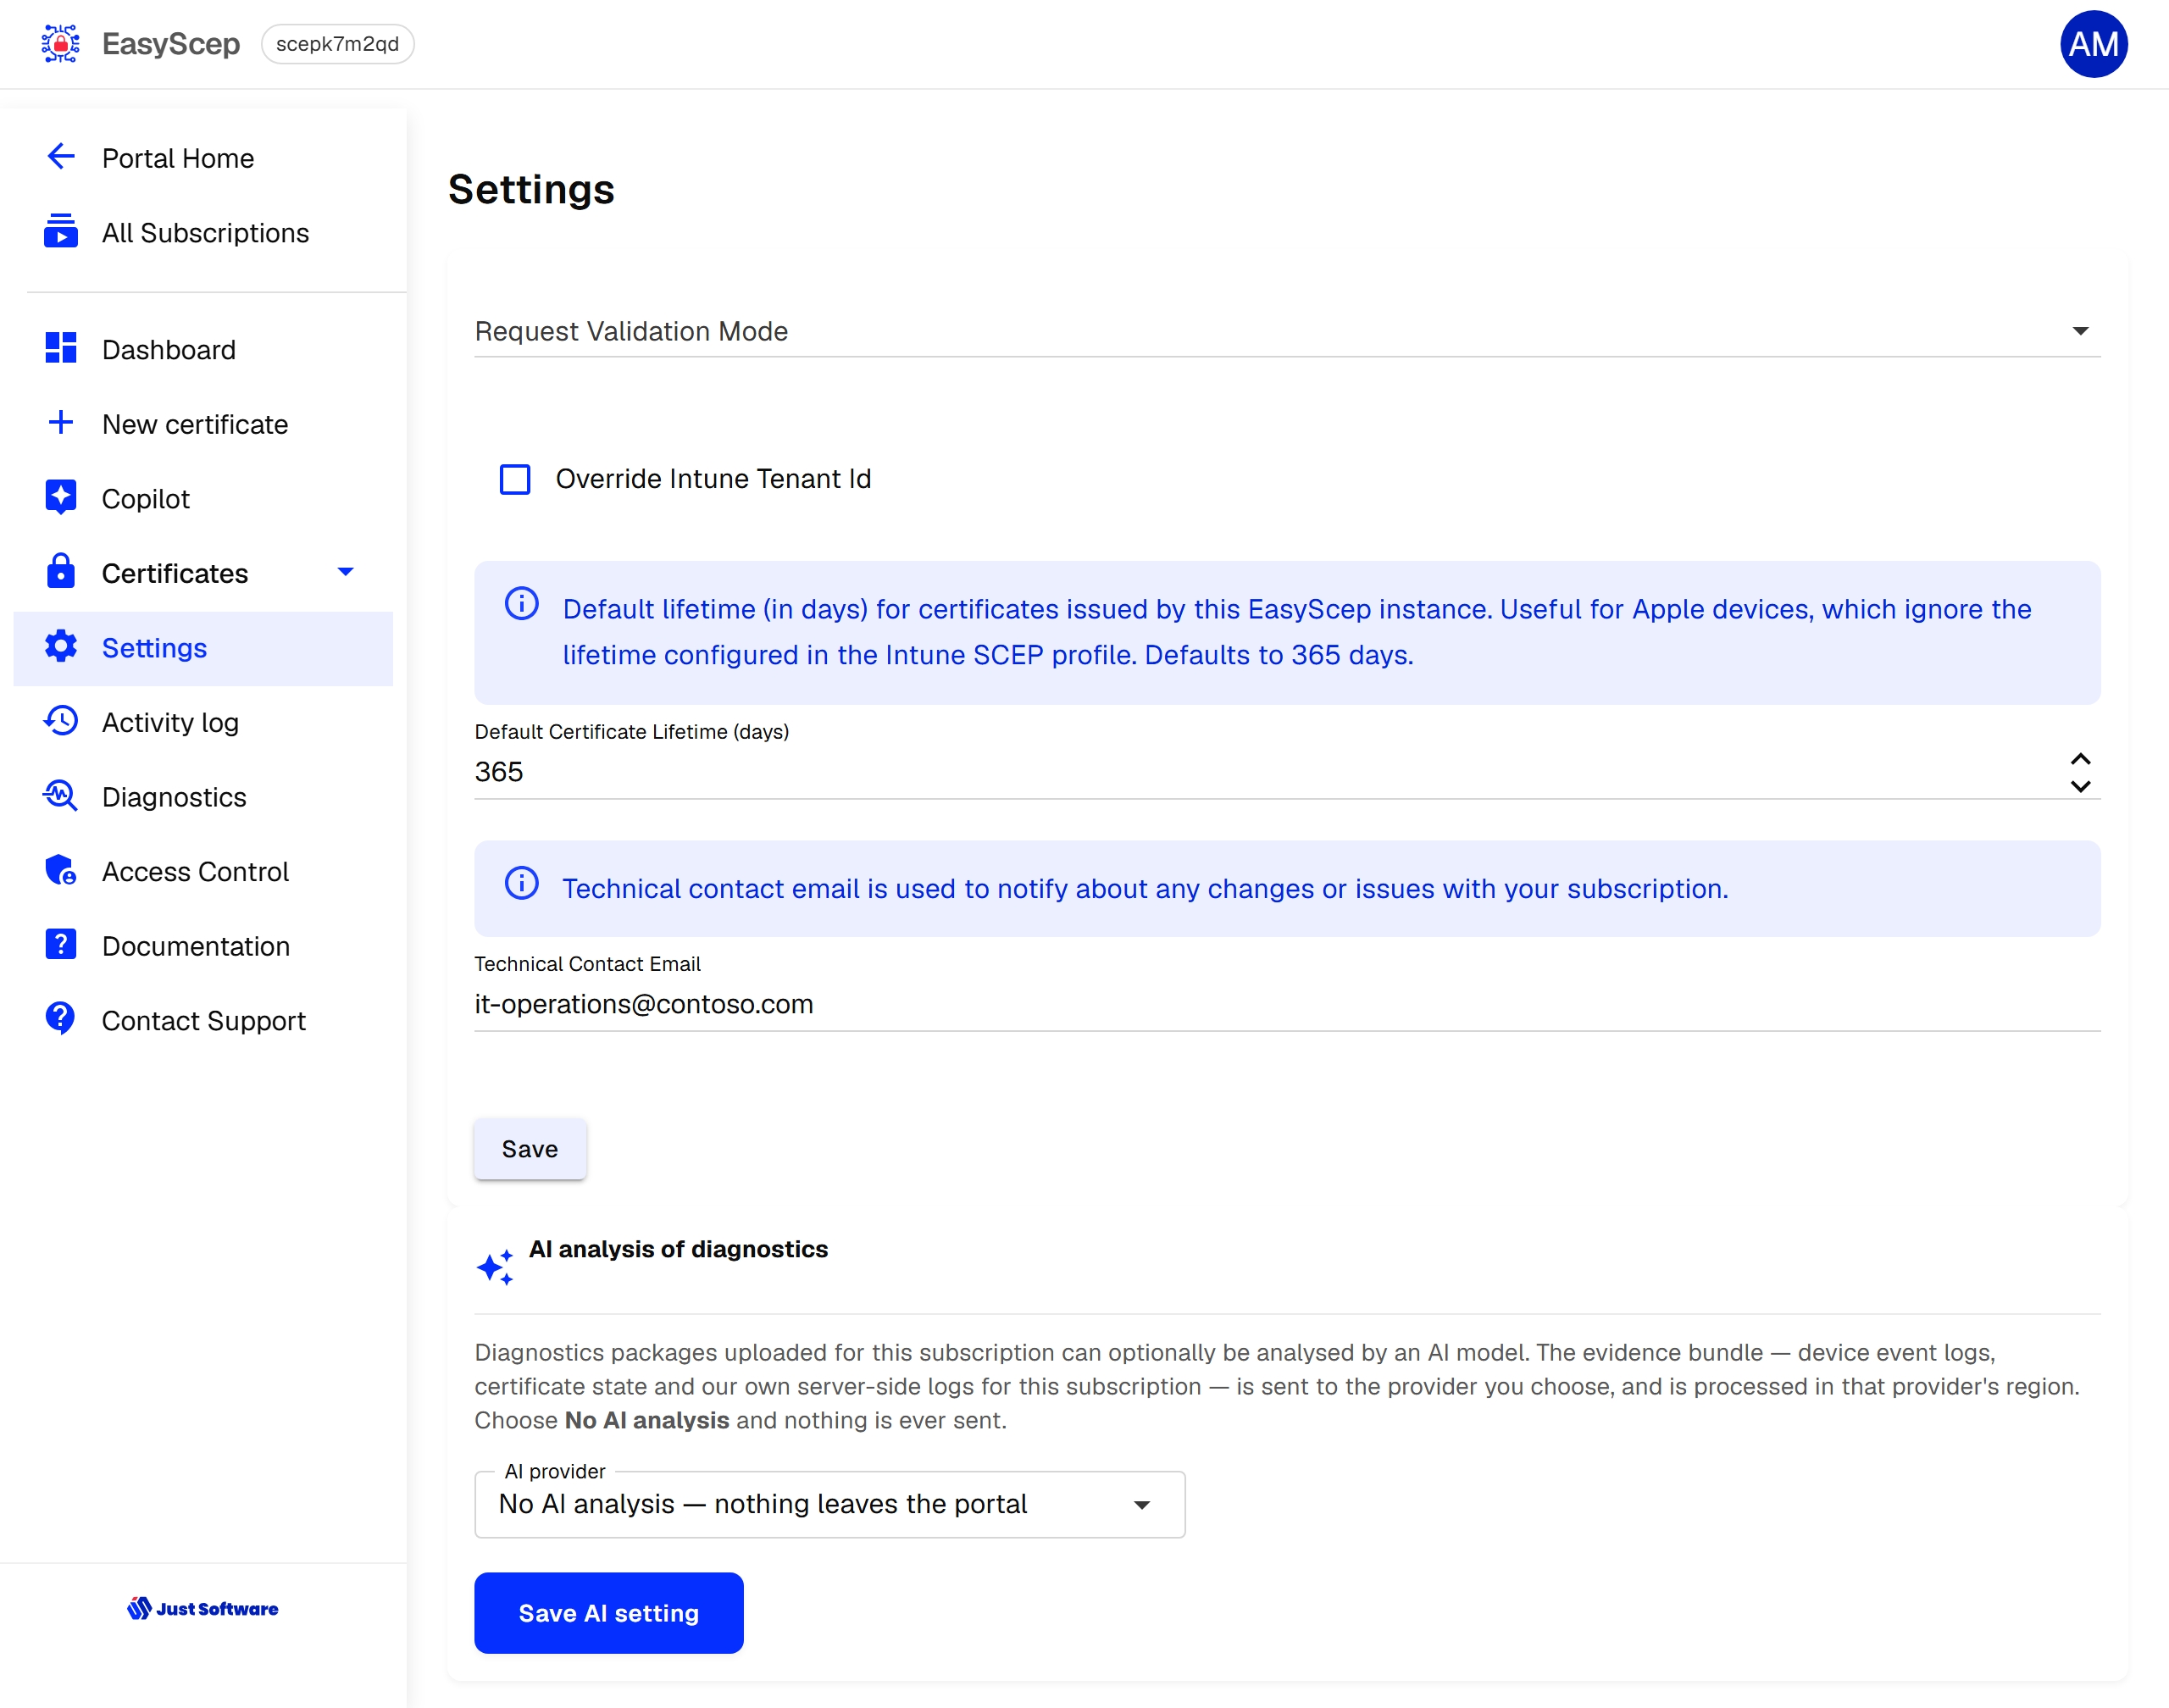Image resolution: width=2169 pixels, height=1708 pixels.
Task: Click the Dashboard grid icon
Action: [x=61, y=348]
